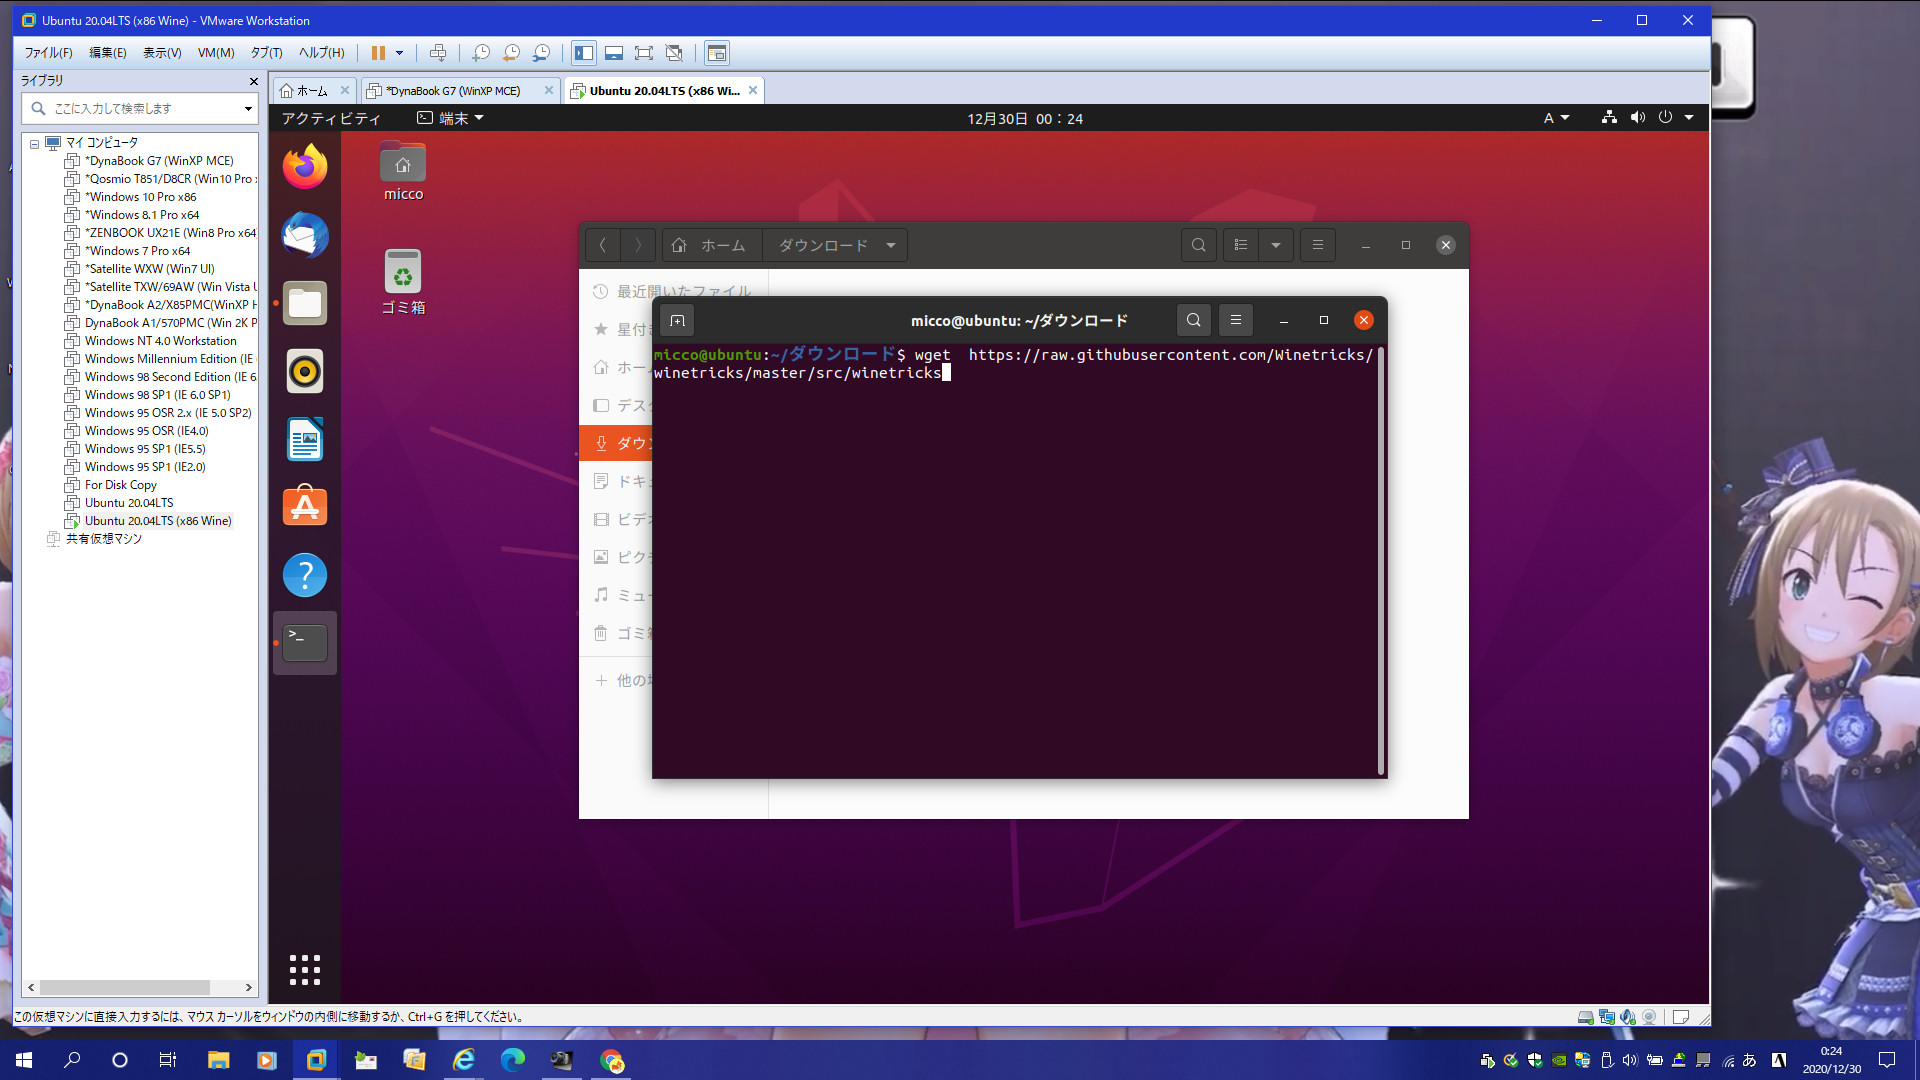Switch Files window to list view
Image resolution: width=1920 pixels, height=1080 pixels.
click(1241, 245)
